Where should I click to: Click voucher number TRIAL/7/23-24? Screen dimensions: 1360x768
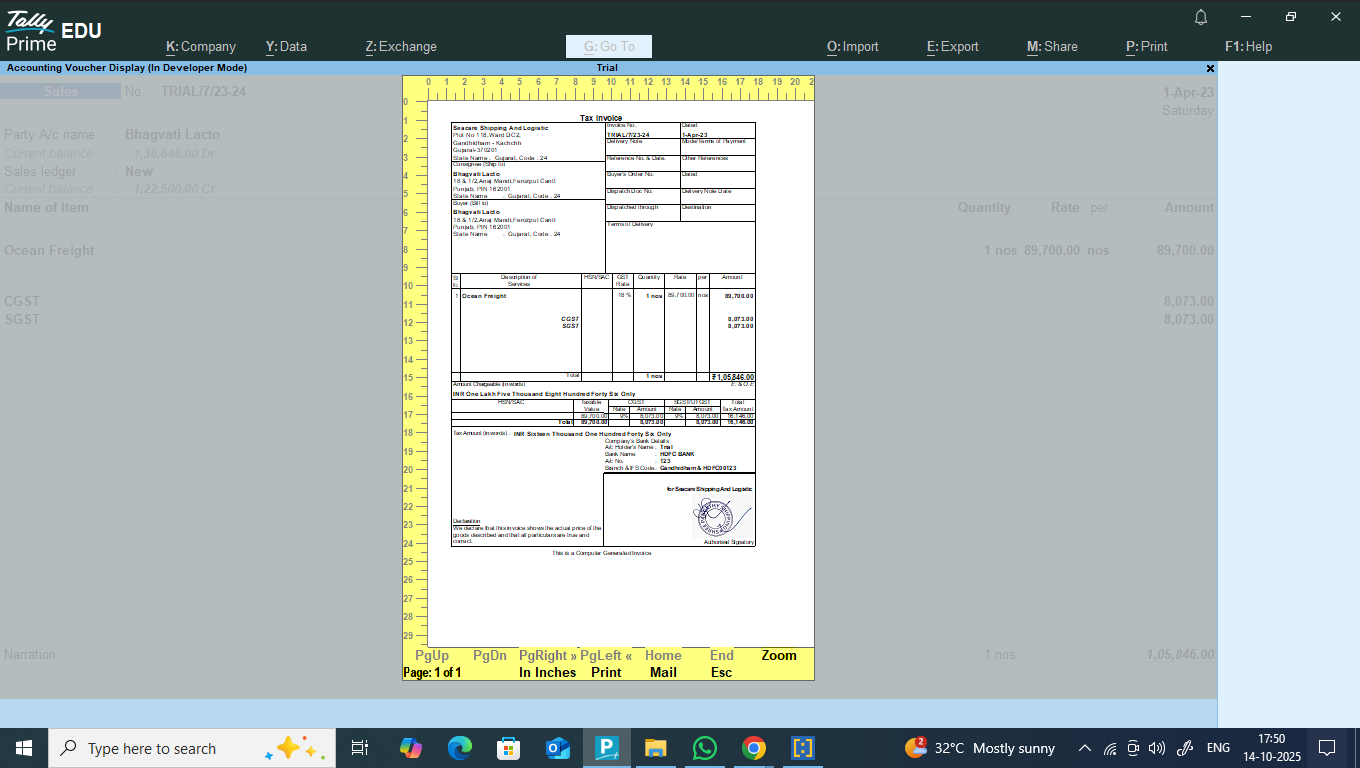tap(203, 91)
